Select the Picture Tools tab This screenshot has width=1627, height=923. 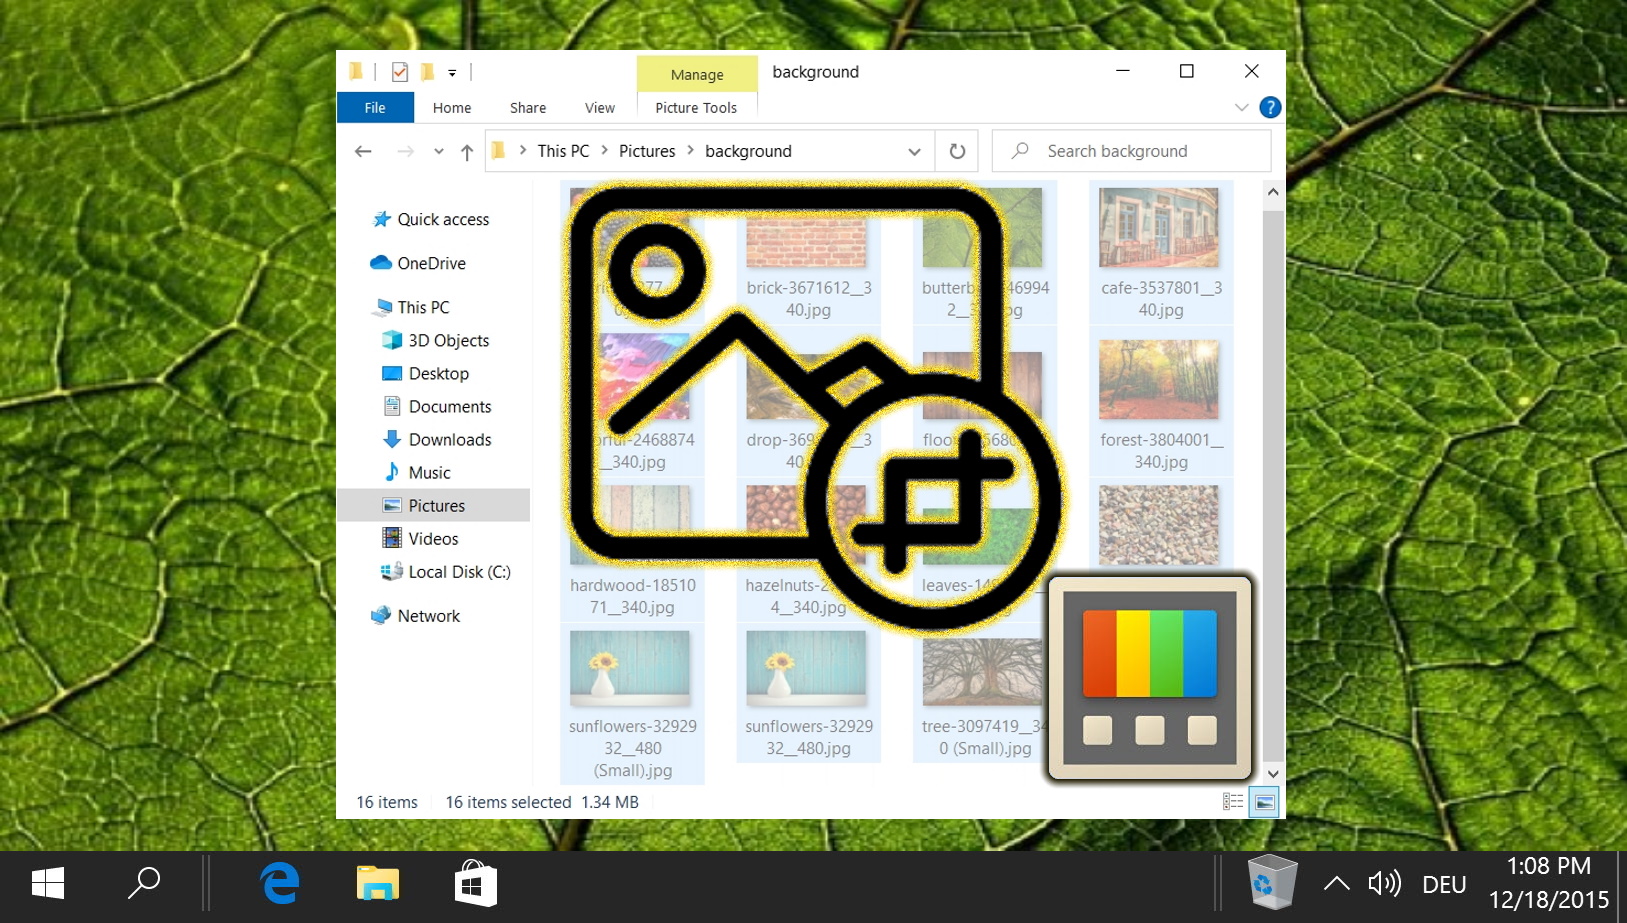(696, 108)
